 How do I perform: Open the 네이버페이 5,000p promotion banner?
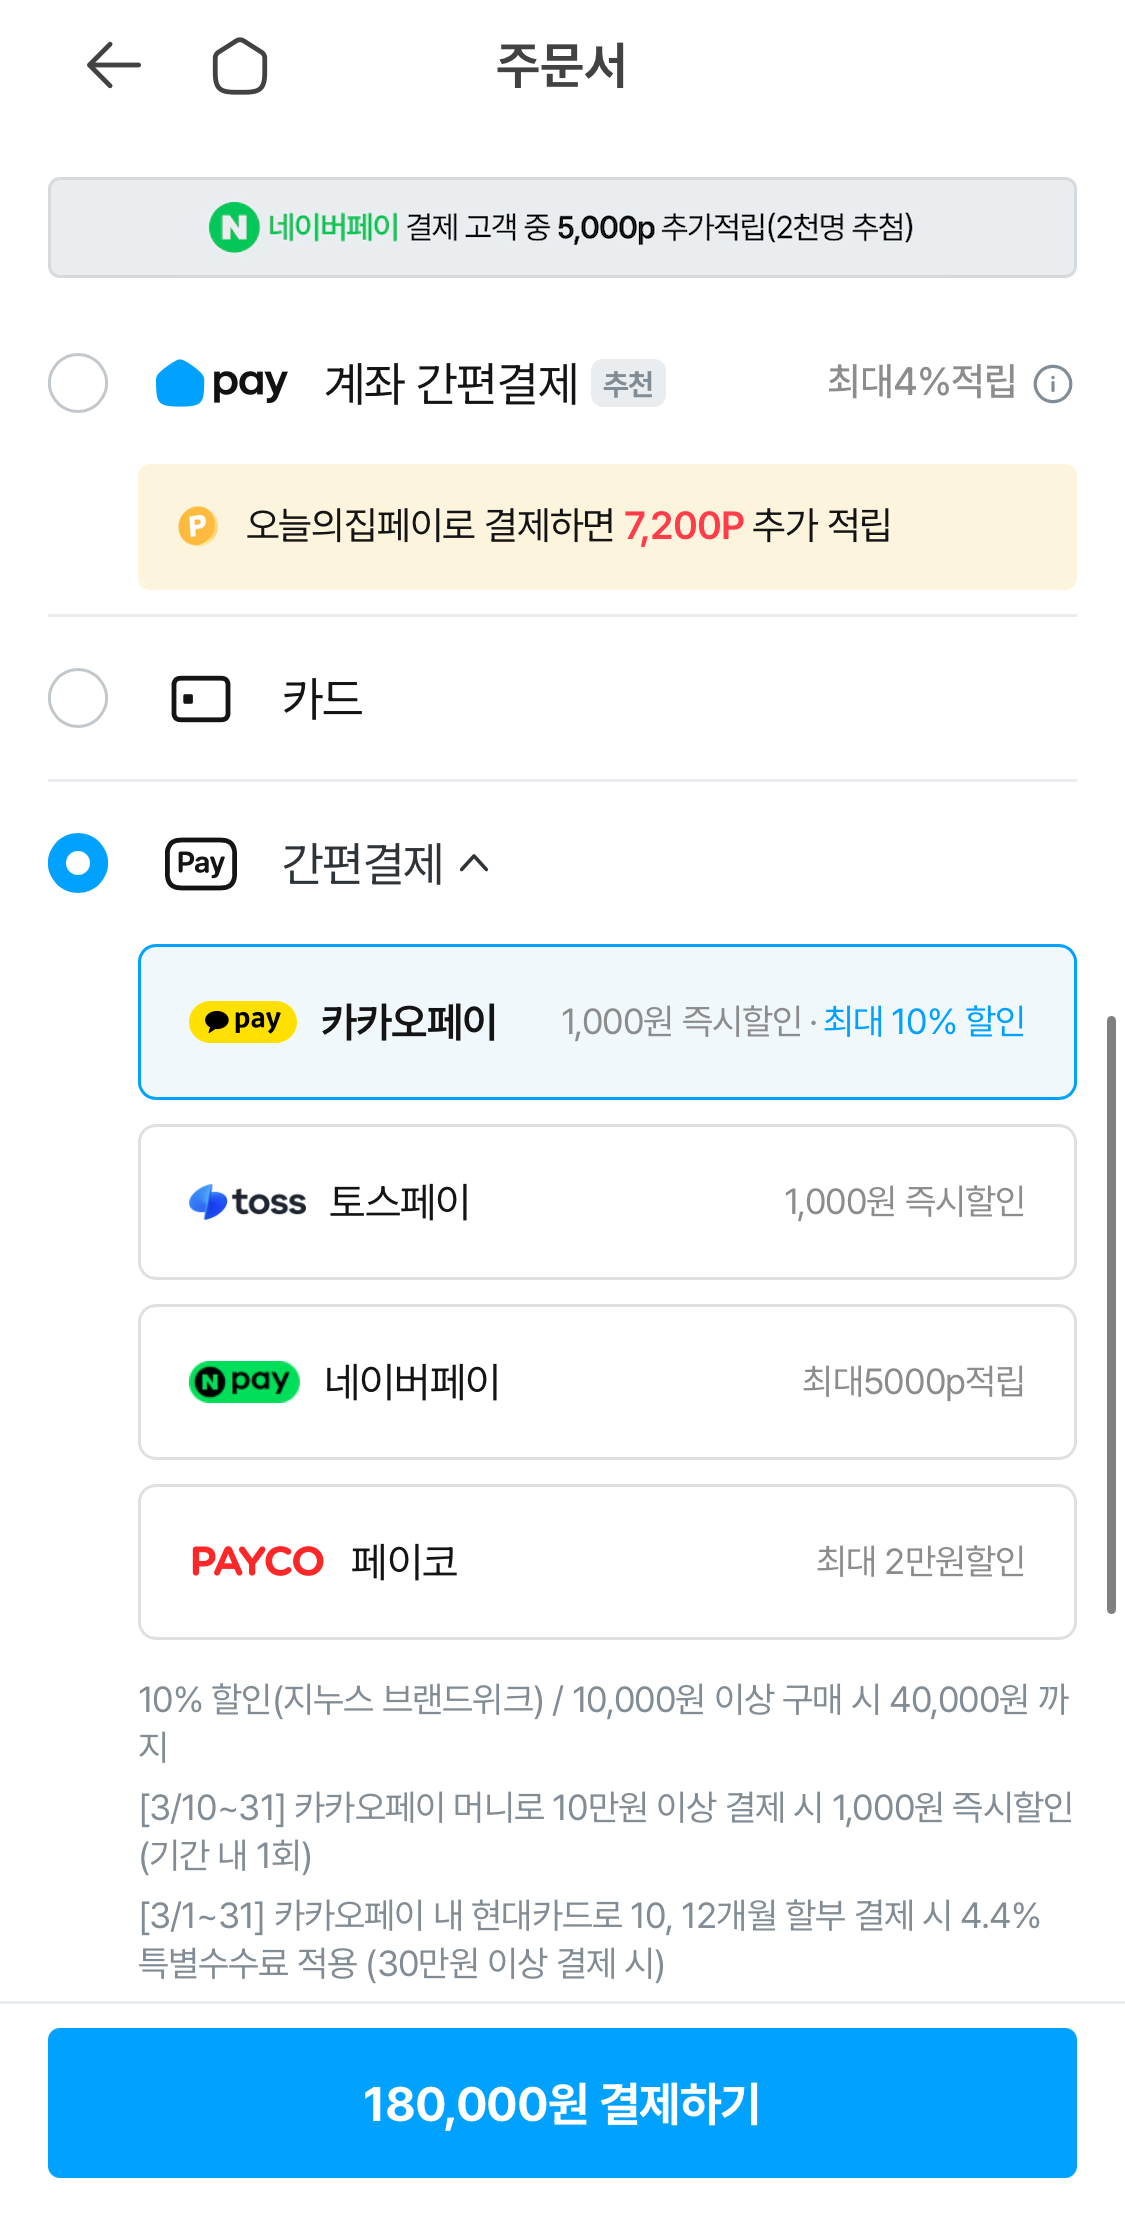(x=562, y=228)
